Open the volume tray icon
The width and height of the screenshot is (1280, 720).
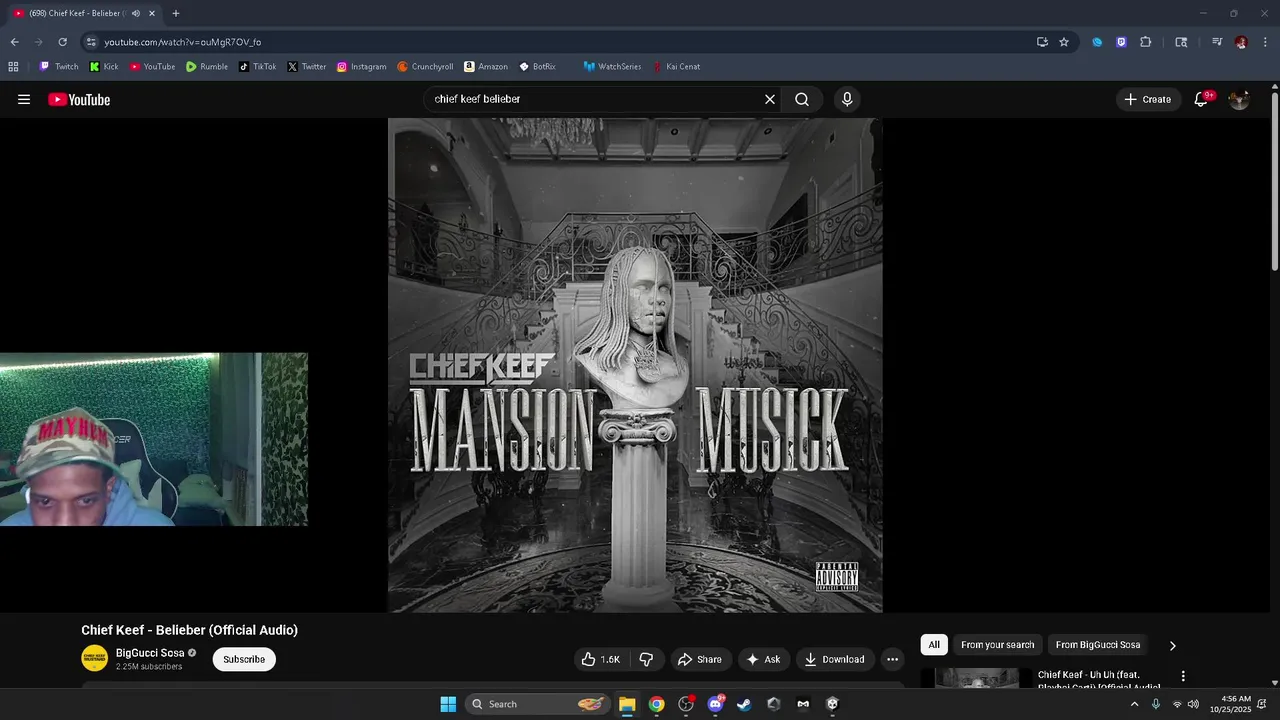point(1193,704)
